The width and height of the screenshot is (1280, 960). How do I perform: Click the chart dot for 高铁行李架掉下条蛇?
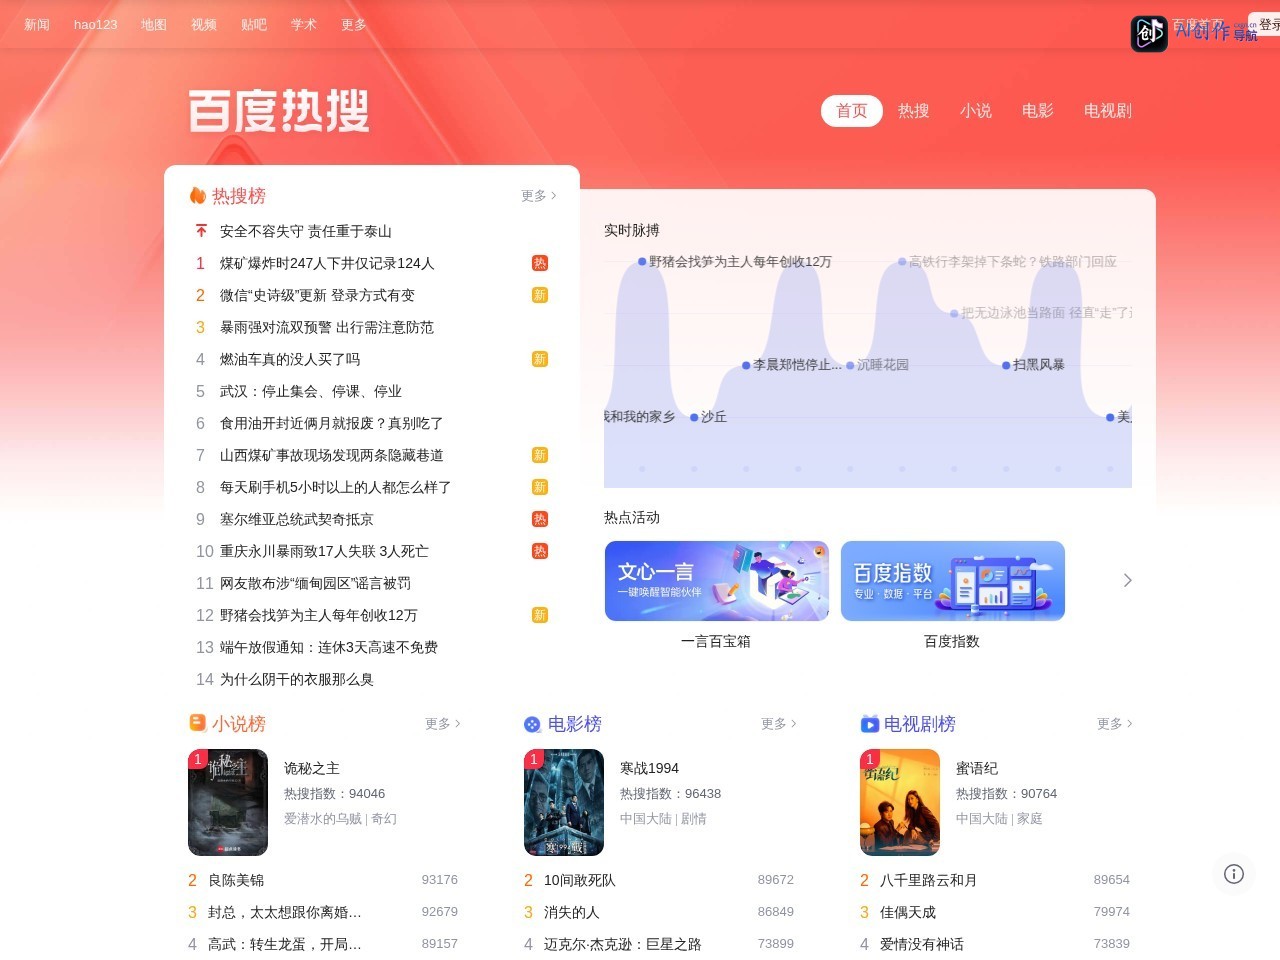point(902,262)
